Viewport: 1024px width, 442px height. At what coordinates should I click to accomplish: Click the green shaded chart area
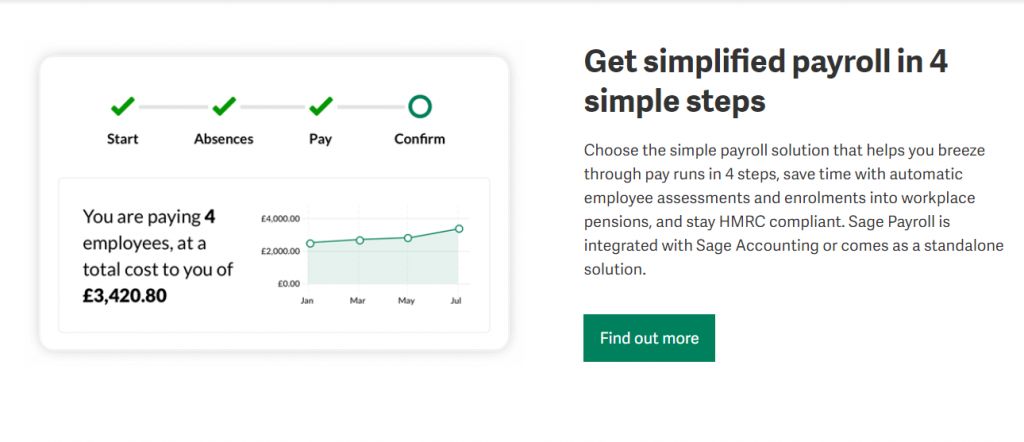pos(384,264)
